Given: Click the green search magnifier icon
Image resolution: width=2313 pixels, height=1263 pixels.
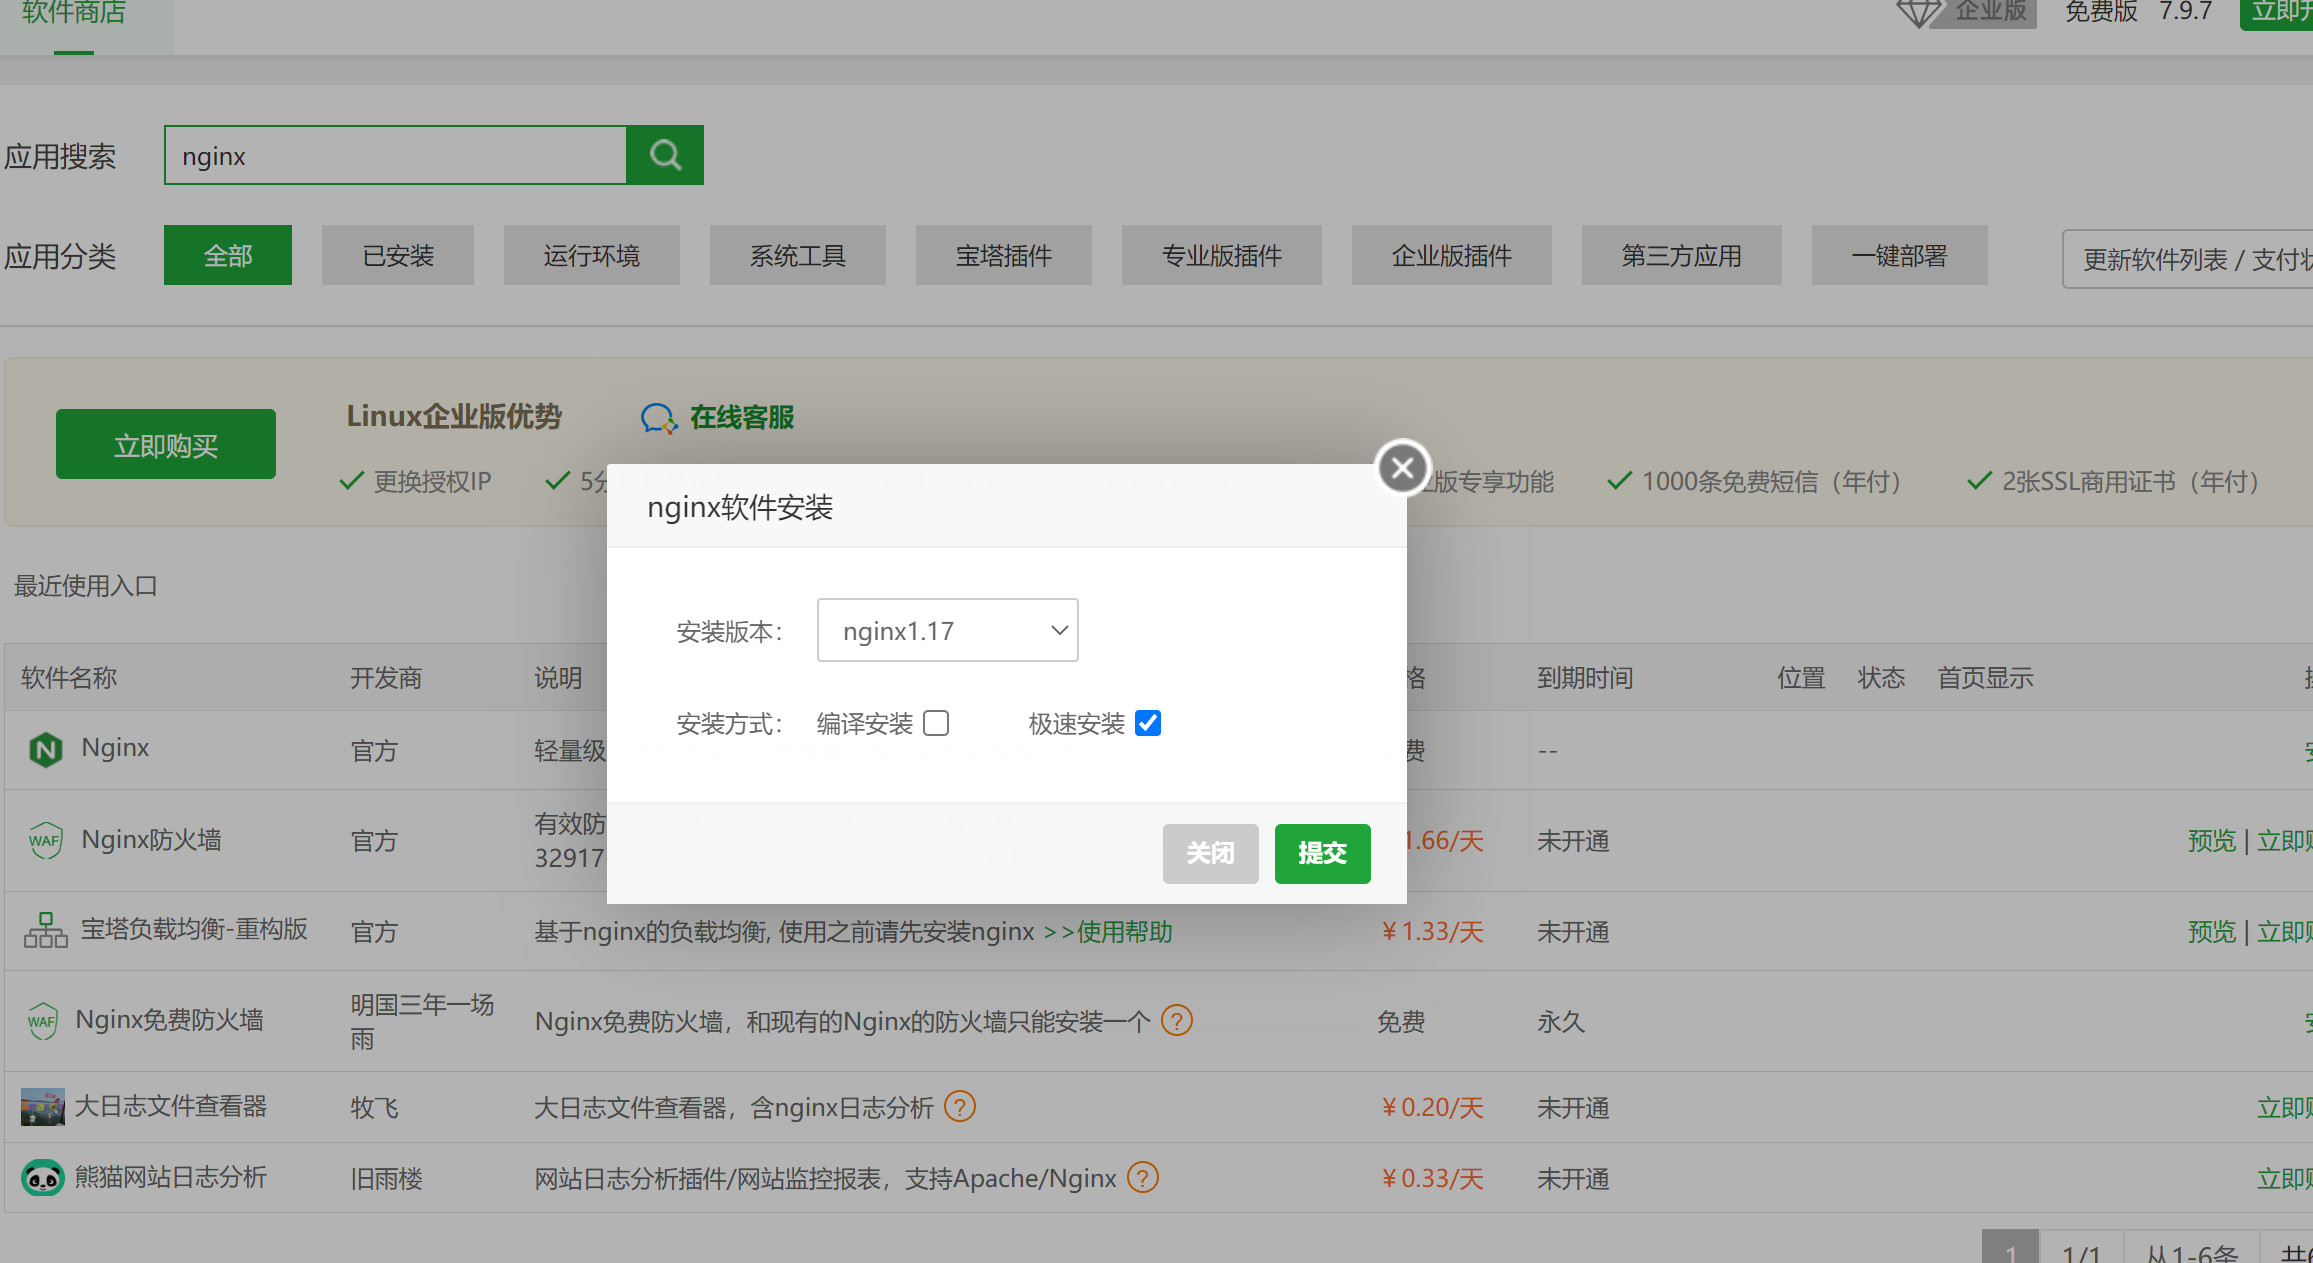Looking at the screenshot, I should 665,155.
